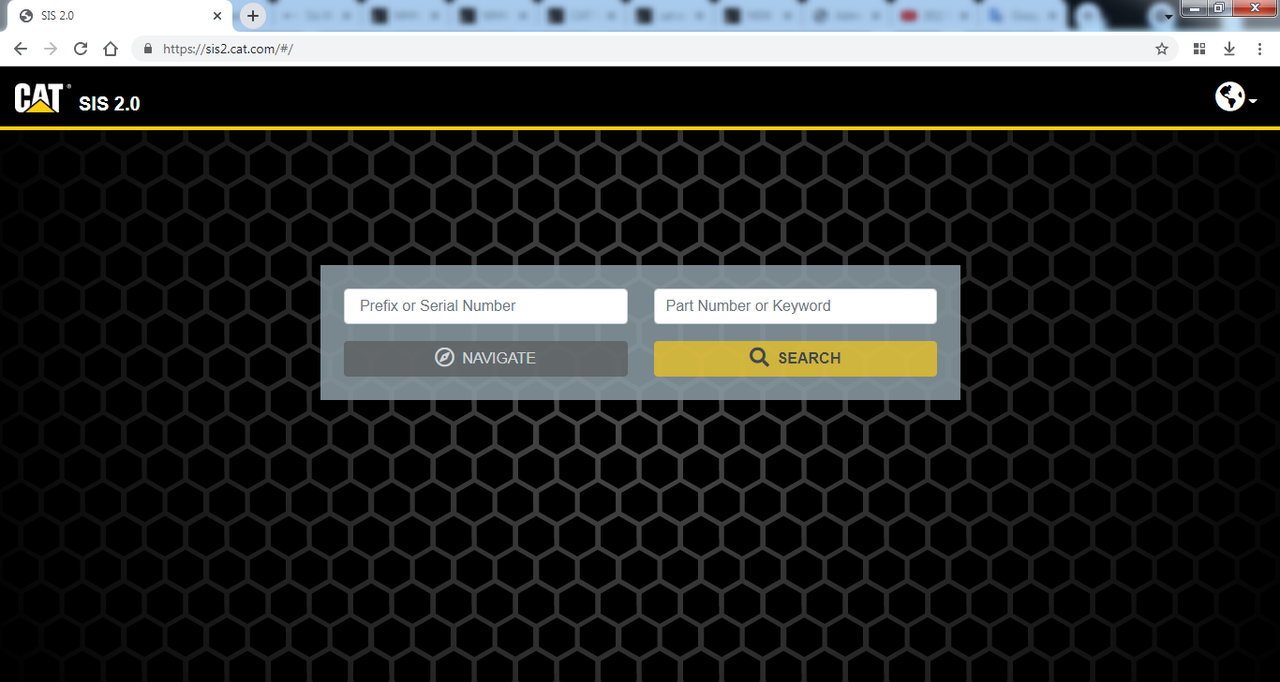1280x682 pixels.
Task: Open the globe language menu
Action: point(1236,97)
